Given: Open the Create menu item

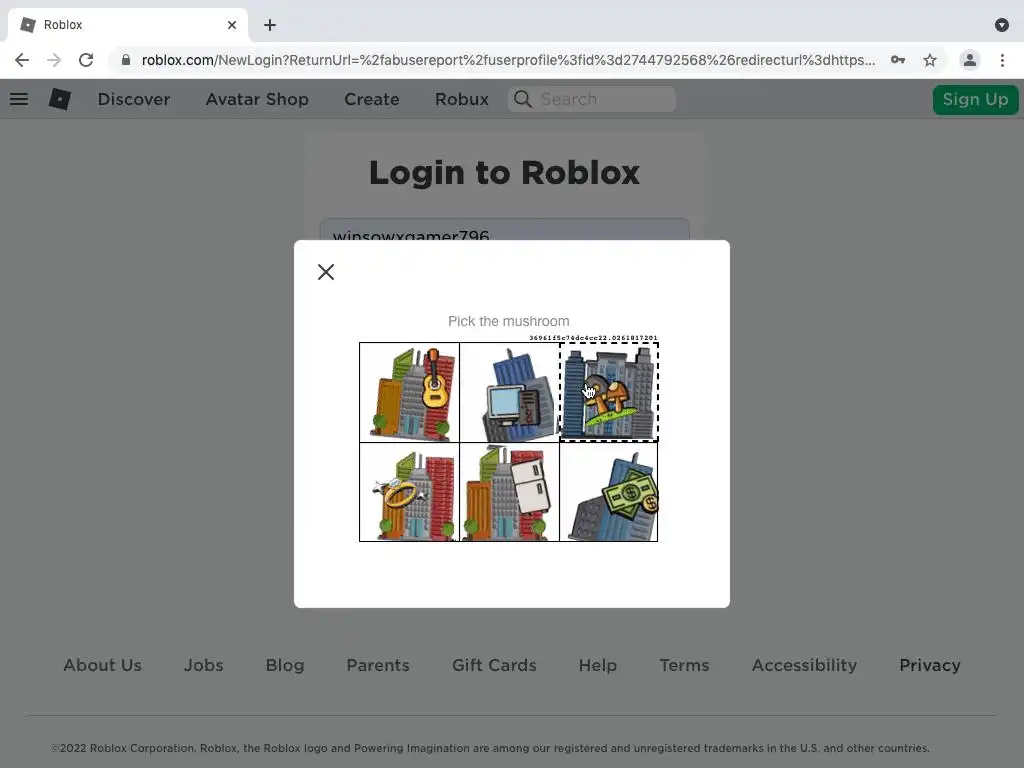Looking at the screenshot, I should pos(372,99).
